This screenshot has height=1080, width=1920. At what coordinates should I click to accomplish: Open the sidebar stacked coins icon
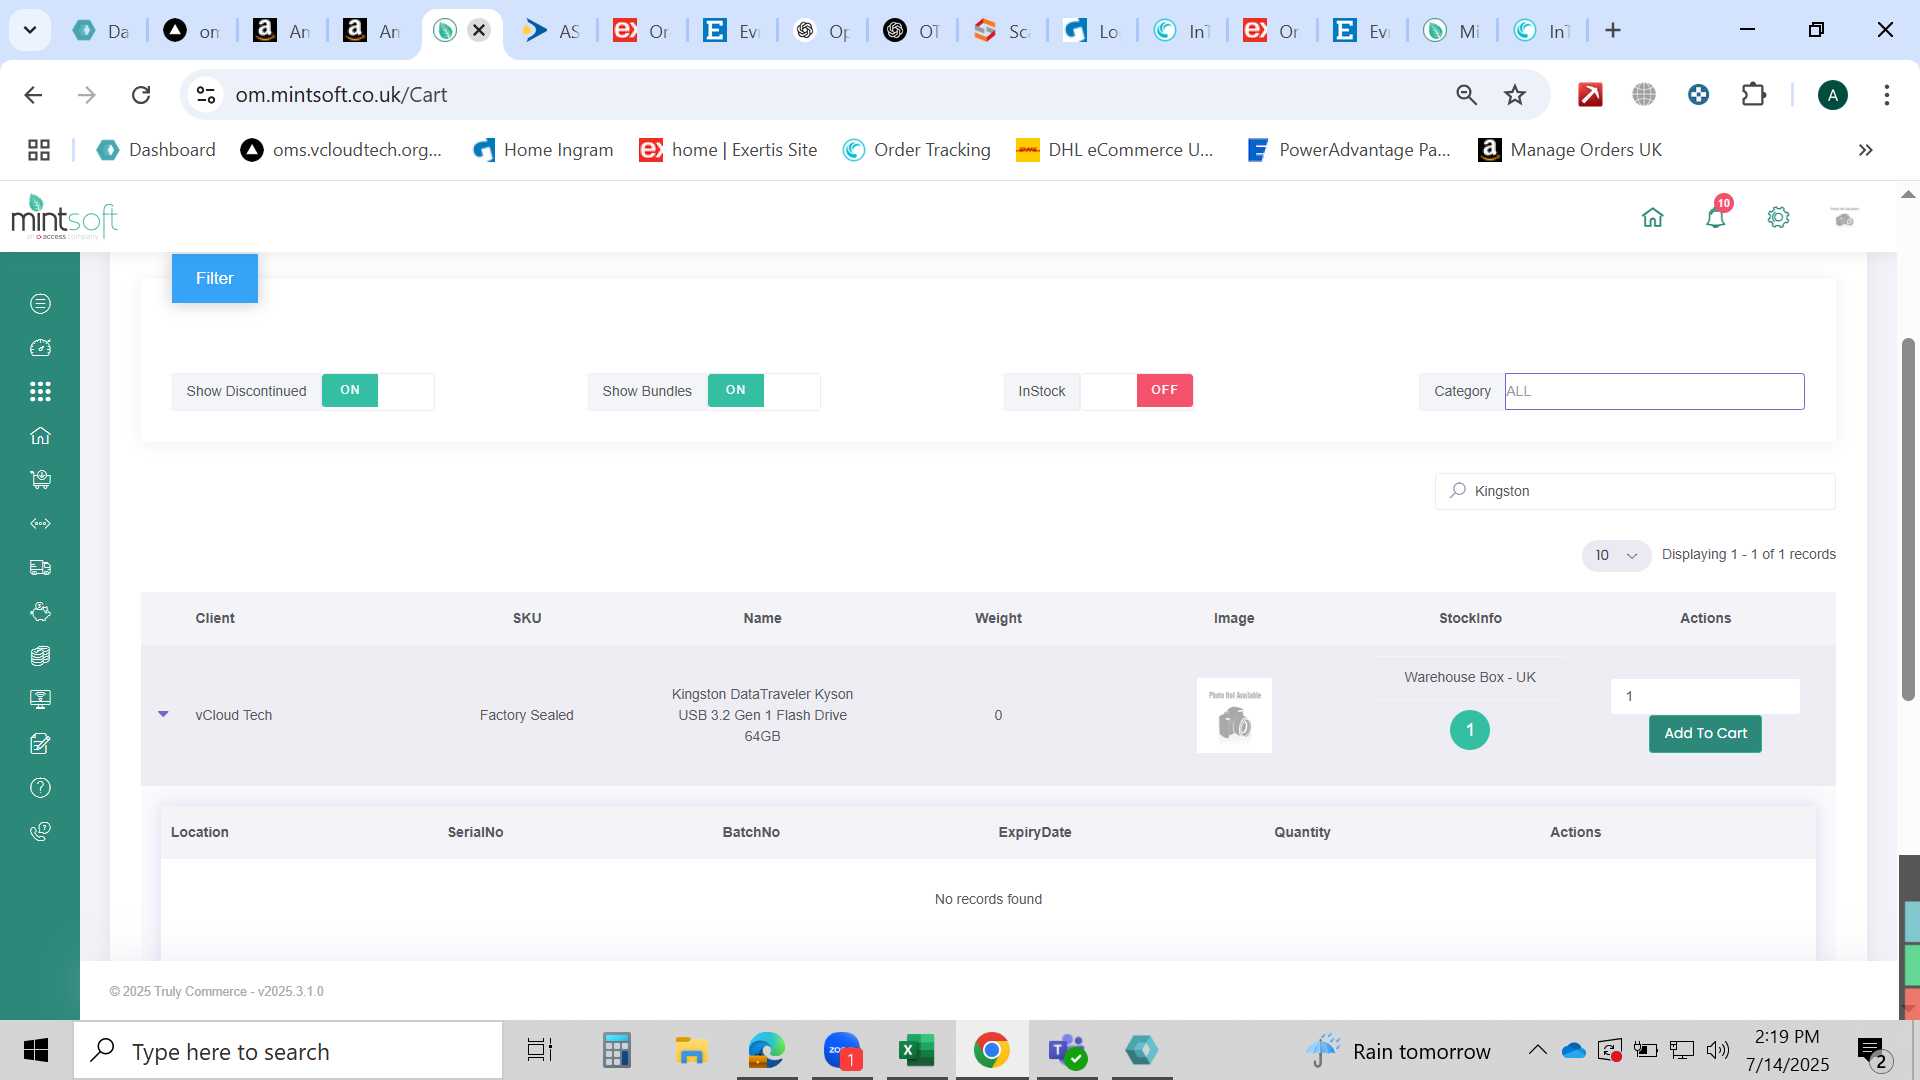click(40, 656)
